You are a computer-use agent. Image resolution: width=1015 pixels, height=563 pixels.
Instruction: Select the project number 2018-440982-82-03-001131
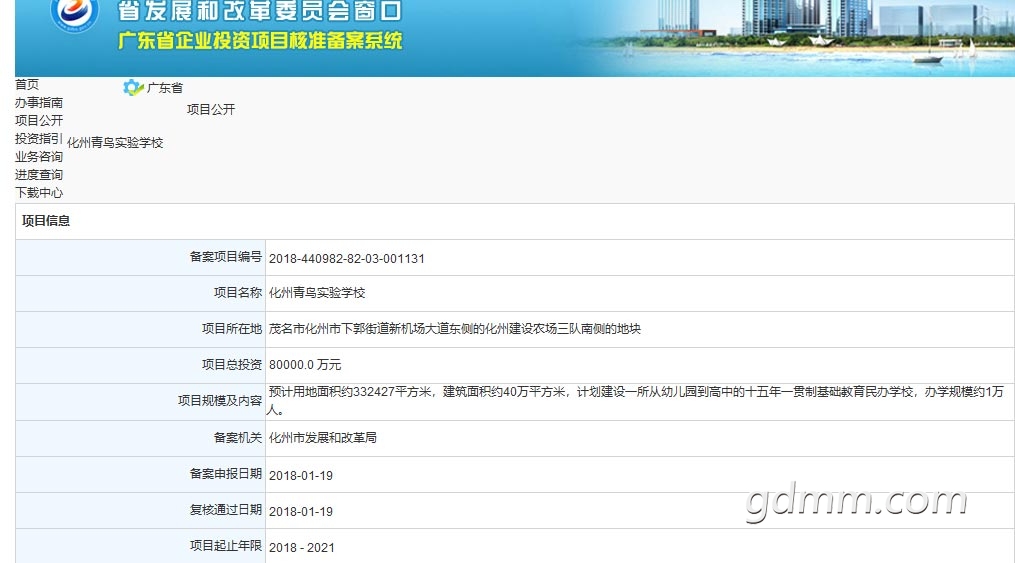click(347, 258)
